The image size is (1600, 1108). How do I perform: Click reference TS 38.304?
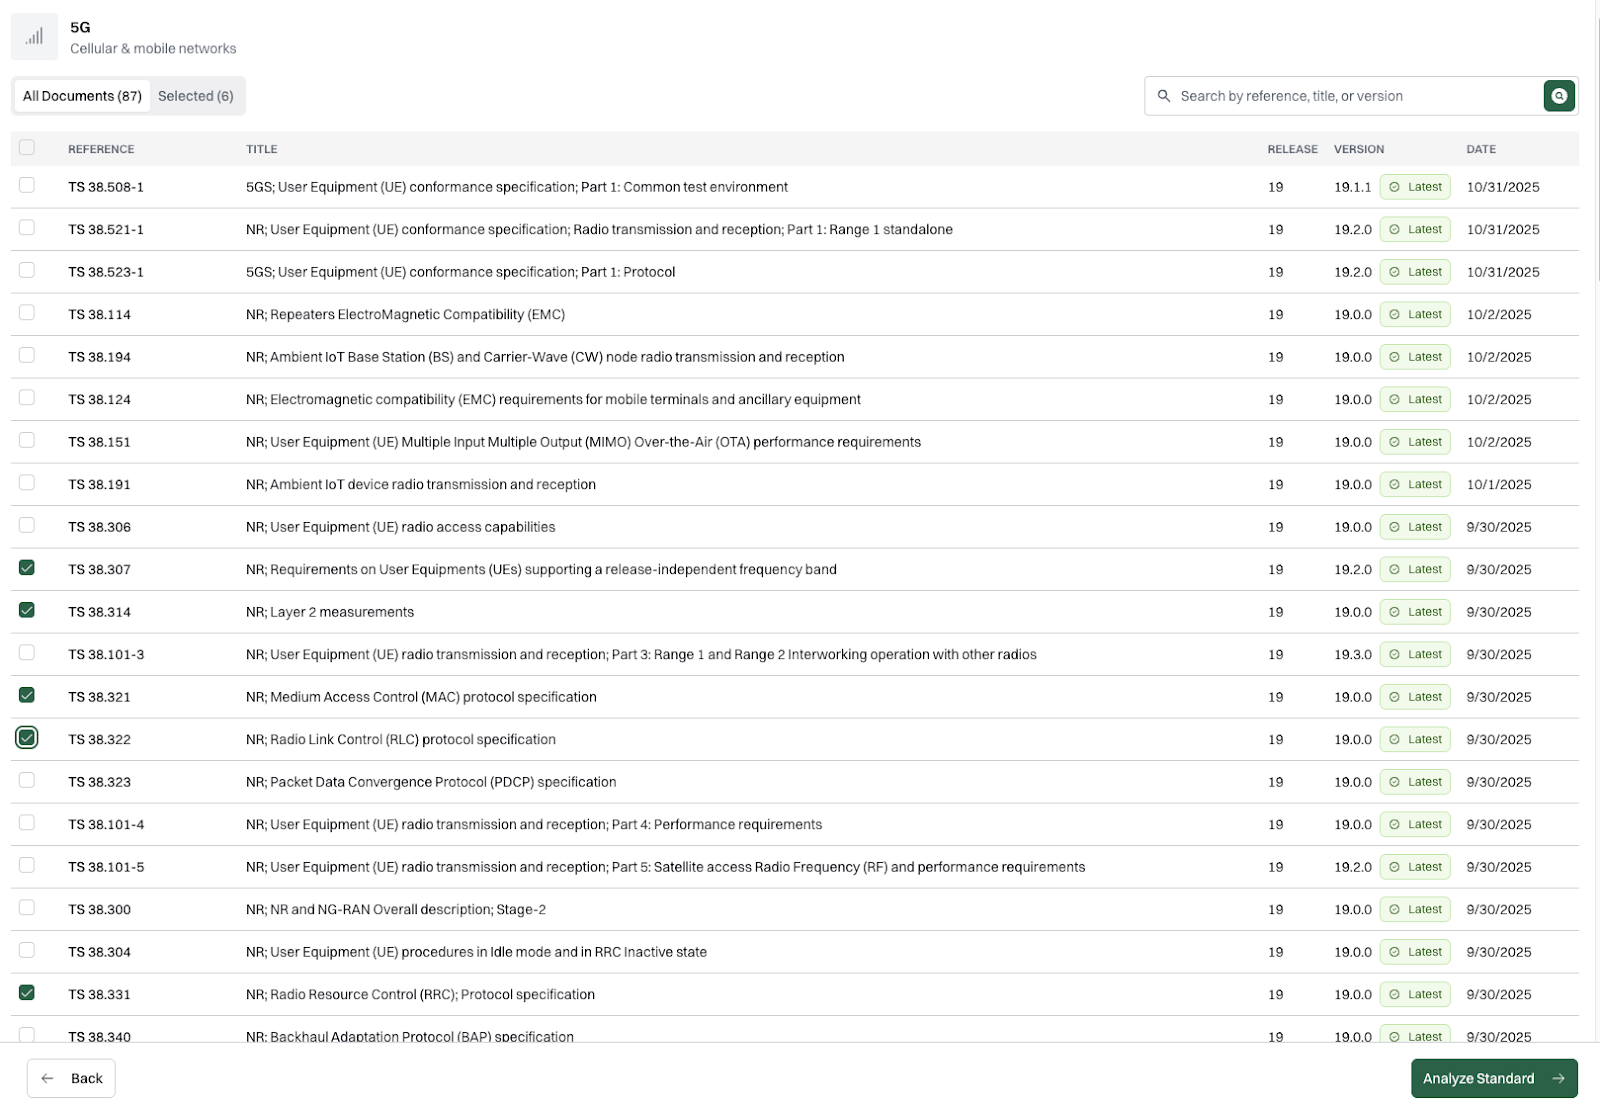(100, 952)
